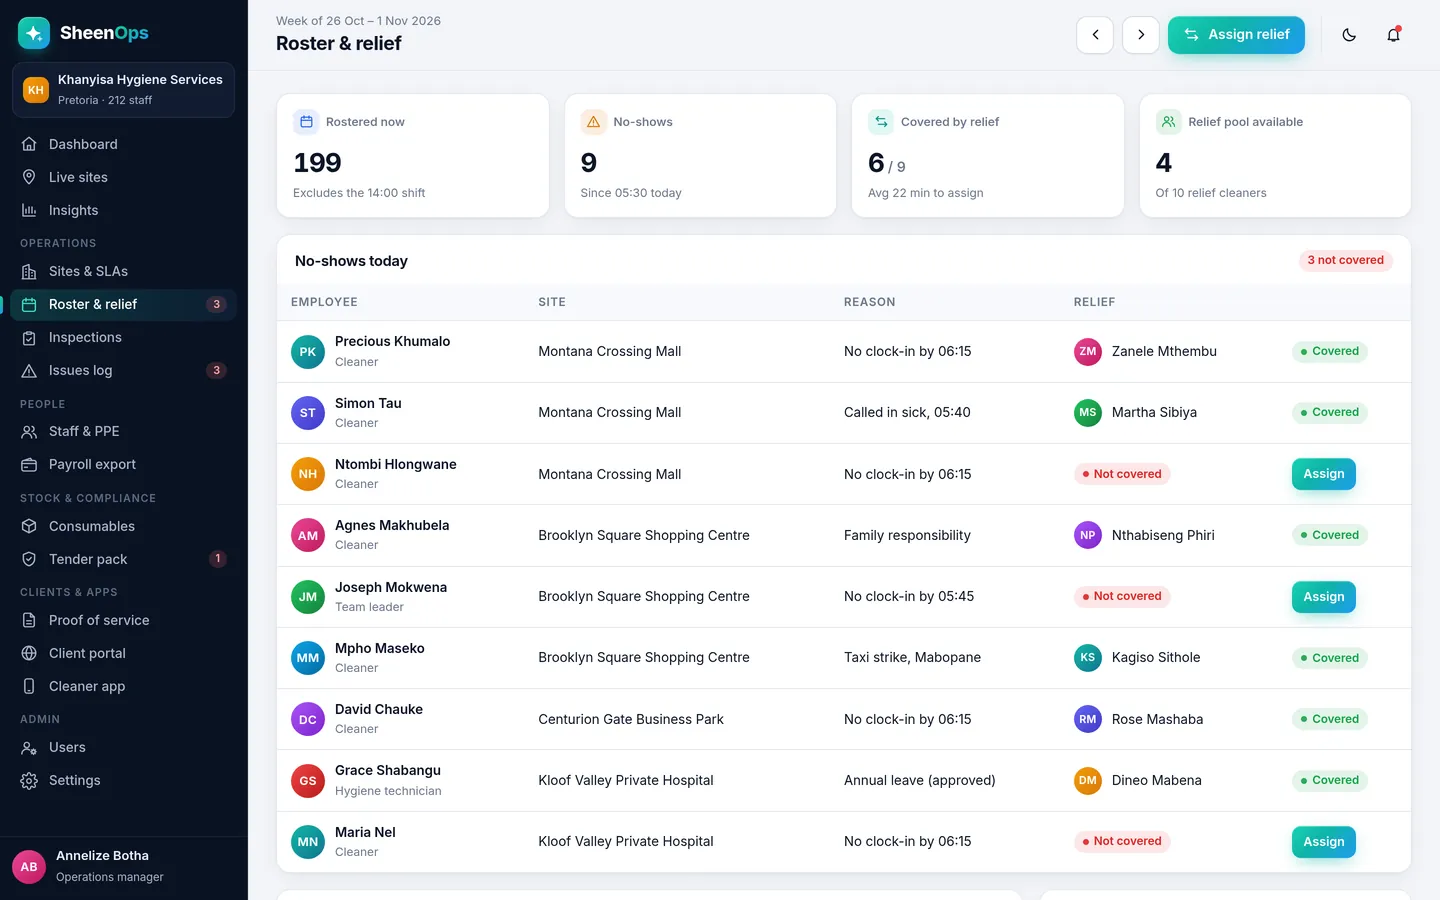This screenshot has width=1440, height=900.
Task: Click the Roster & relief calendar icon
Action: [29, 305]
